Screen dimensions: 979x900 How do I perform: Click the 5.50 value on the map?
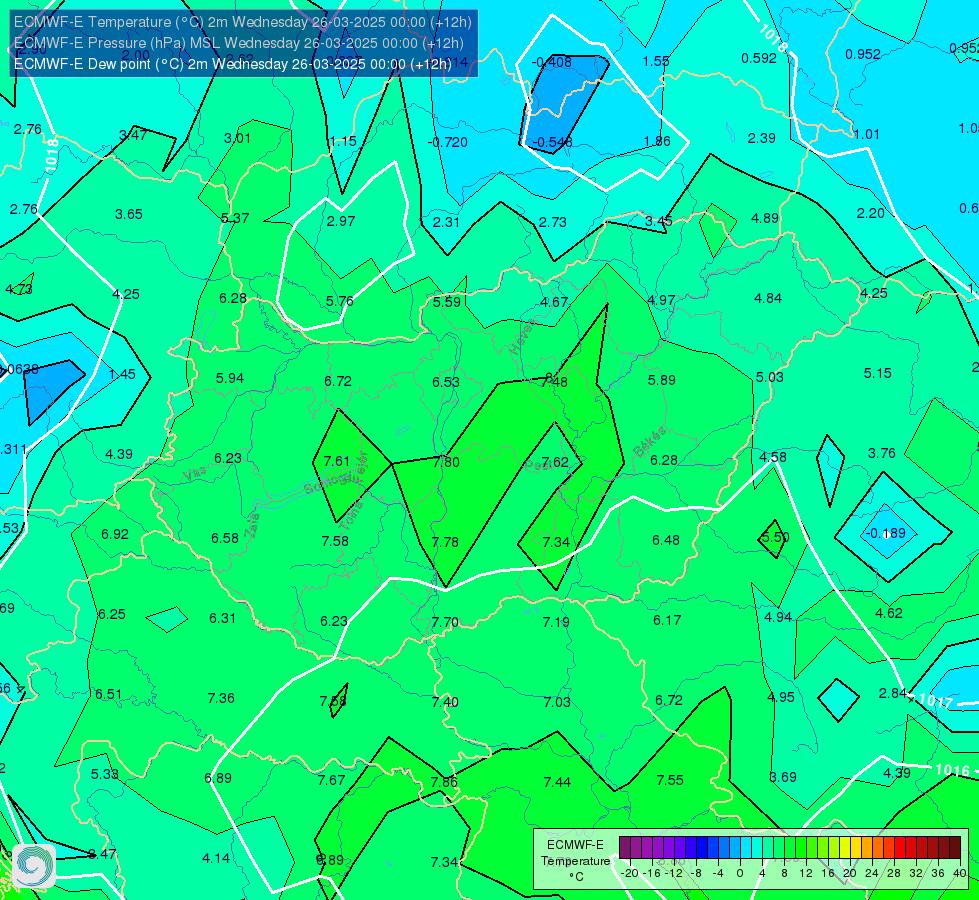pyautogui.click(x=775, y=537)
